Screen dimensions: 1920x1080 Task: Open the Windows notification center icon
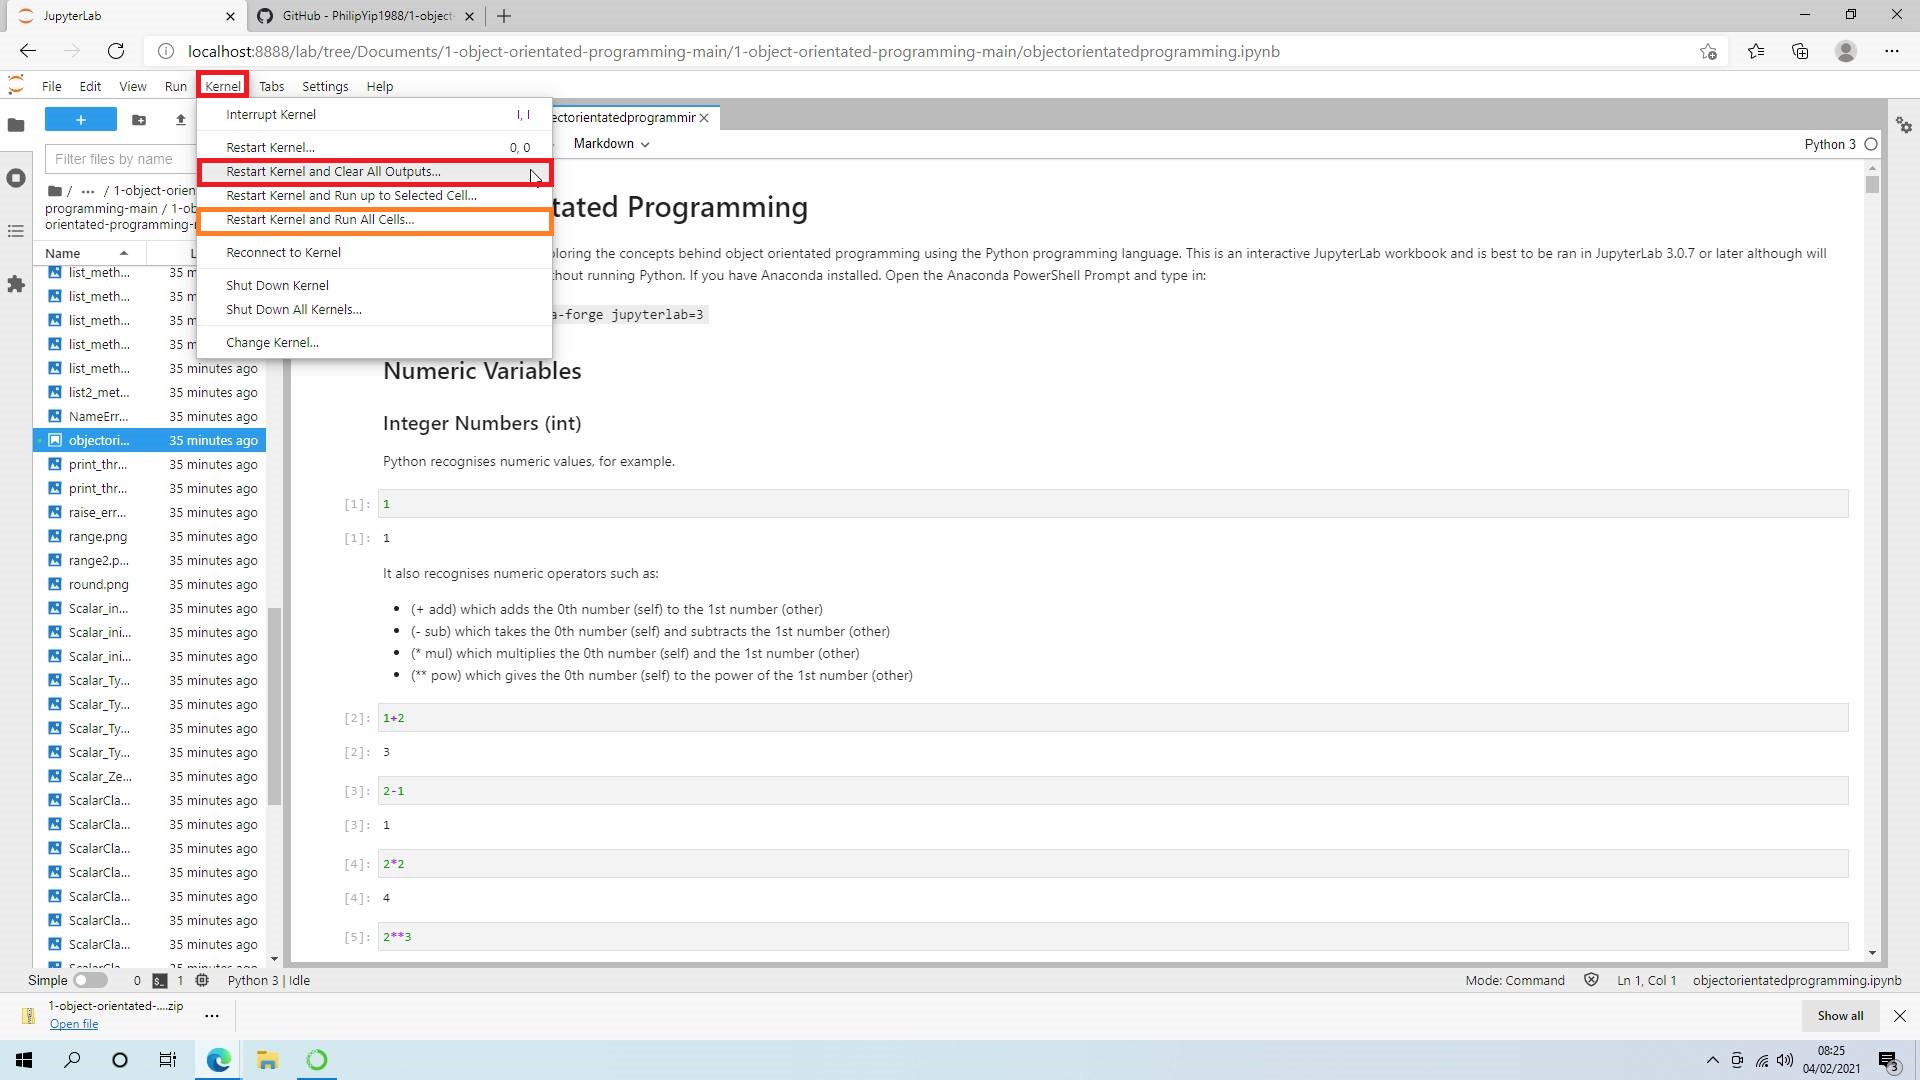click(x=1888, y=1060)
